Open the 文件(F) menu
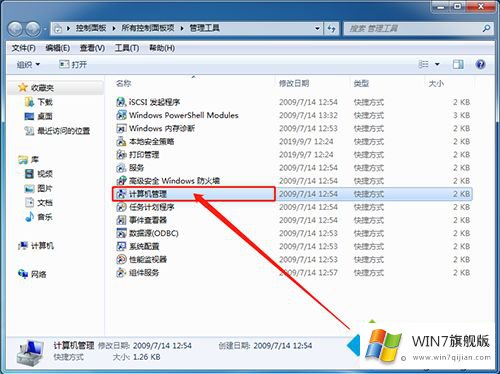Viewport: 500px width, 374px height. coord(23,48)
